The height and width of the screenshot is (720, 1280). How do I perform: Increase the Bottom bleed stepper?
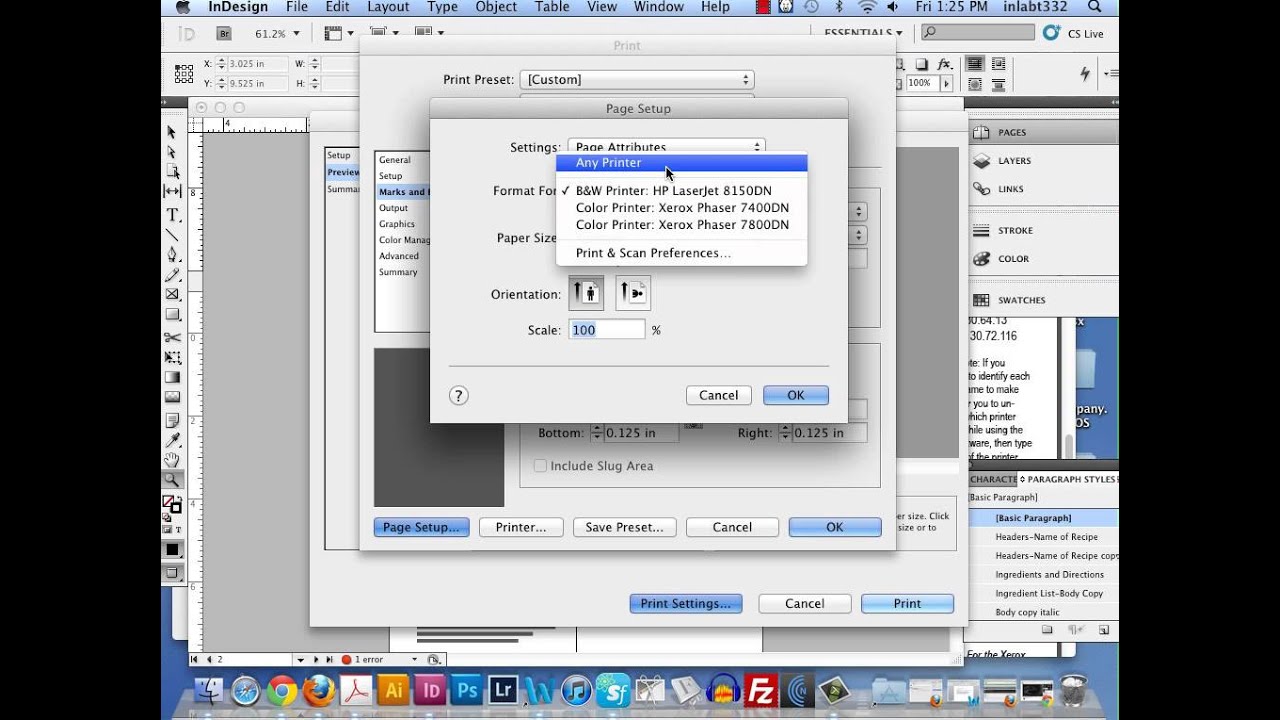tap(597, 429)
